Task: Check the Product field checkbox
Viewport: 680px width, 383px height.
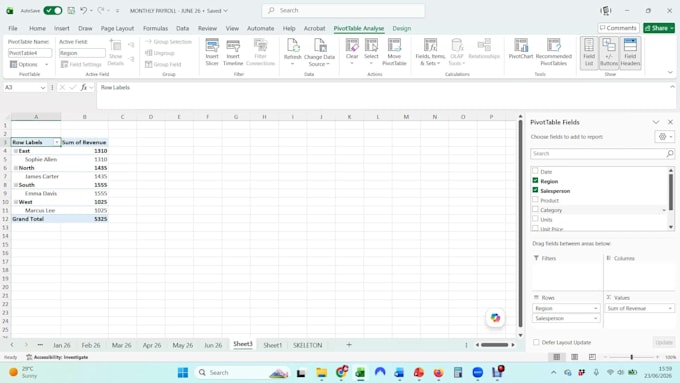Action: 535,200
